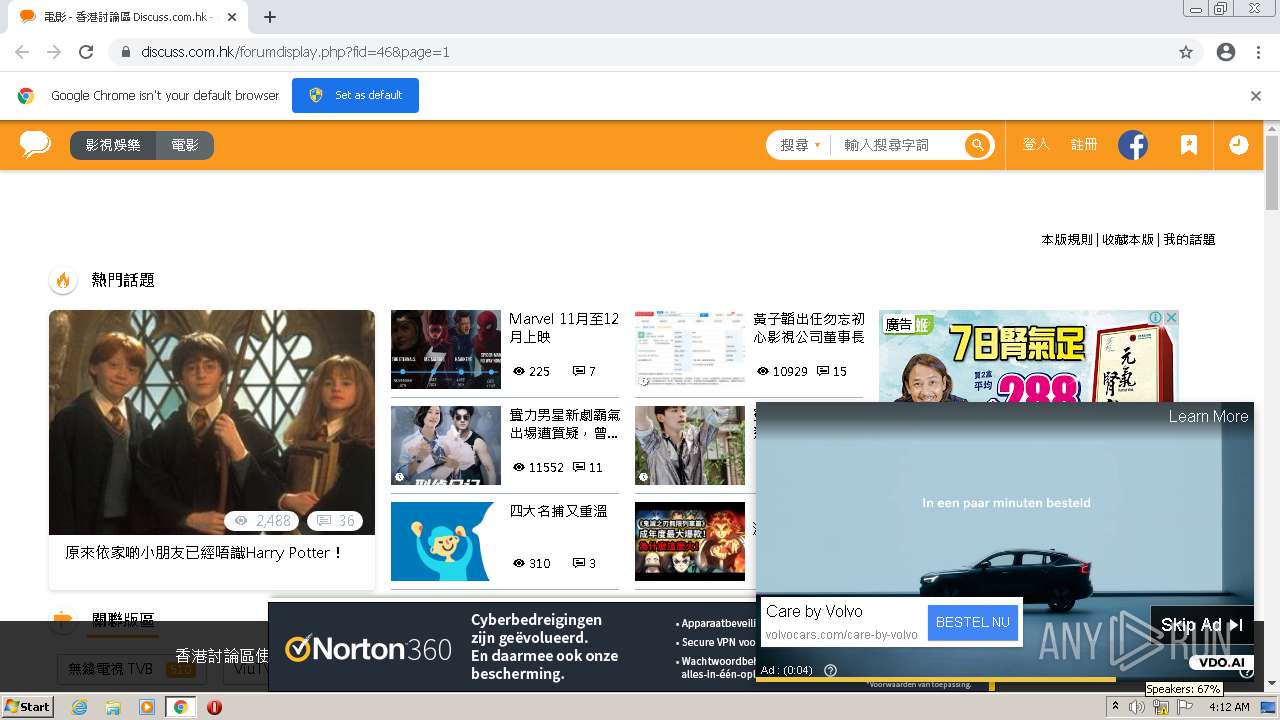The image size is (1280, 720).
Task: Expand the 搜尋 search type dropdown
Action: tap(800, 145)
